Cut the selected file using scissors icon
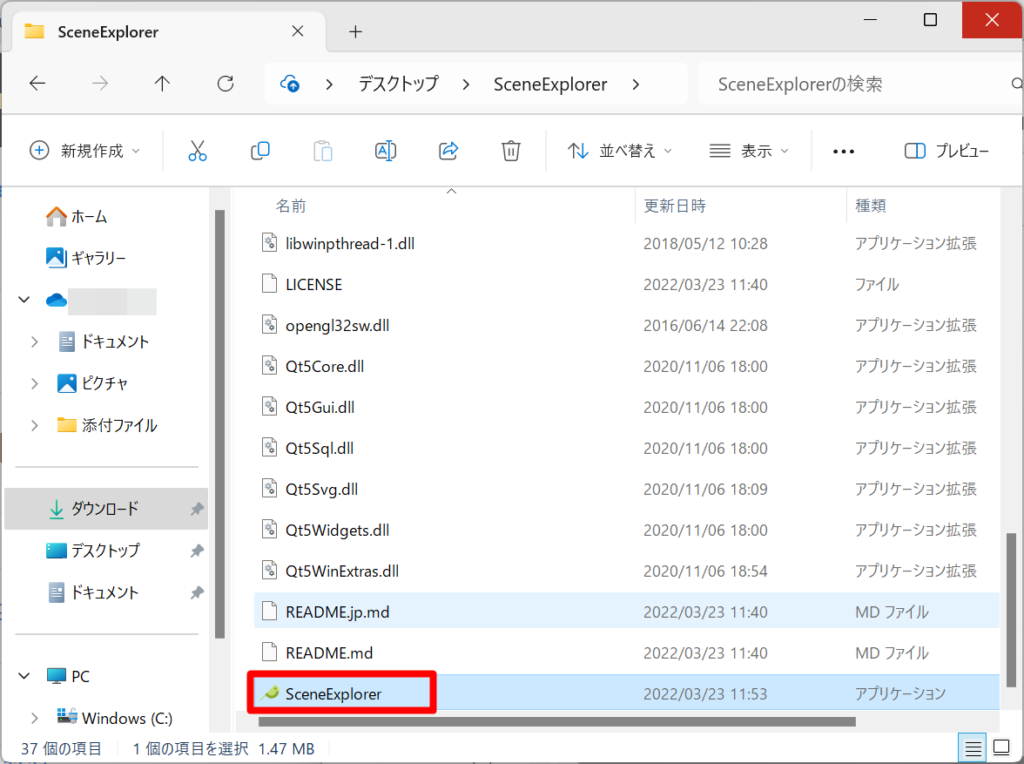Viewport: 1024px width, 764px height. pyautogui.click(x=197, y=150)
